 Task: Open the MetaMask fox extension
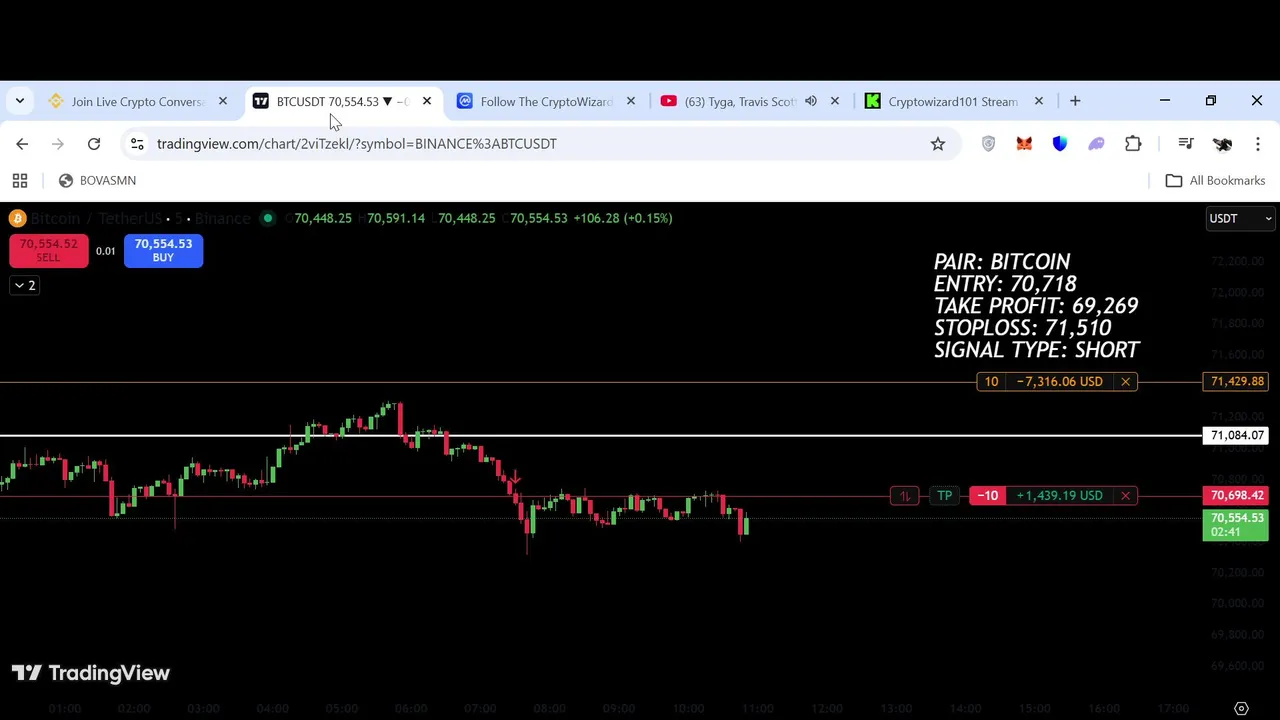tap(1024, 144)
